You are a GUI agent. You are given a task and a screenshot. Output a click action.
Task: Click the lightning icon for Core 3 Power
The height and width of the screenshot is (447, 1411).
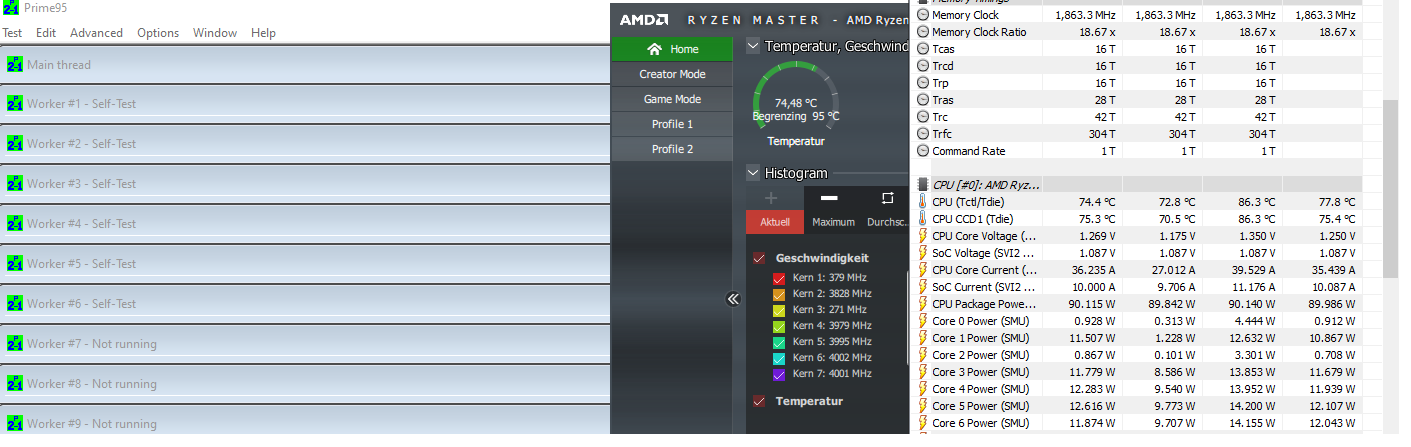click(x=923, y=372)
